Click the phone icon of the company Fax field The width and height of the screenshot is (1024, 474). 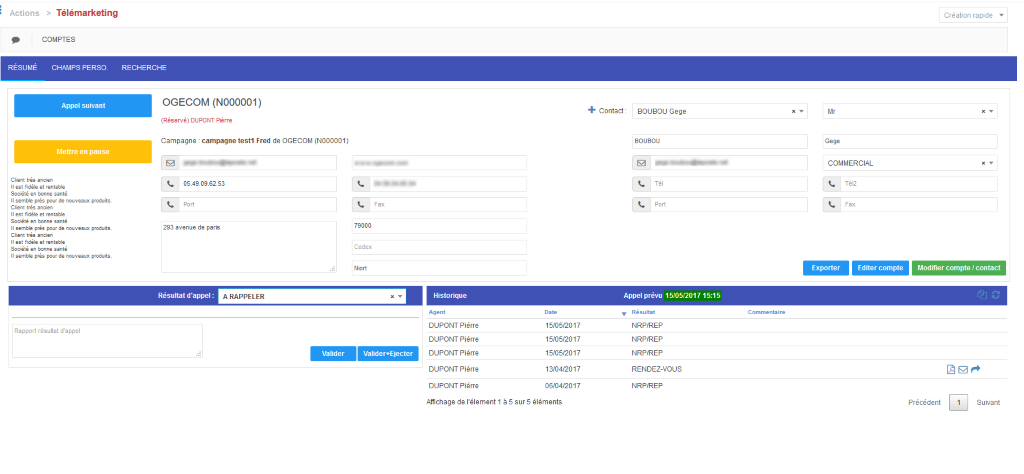point(361,205)
